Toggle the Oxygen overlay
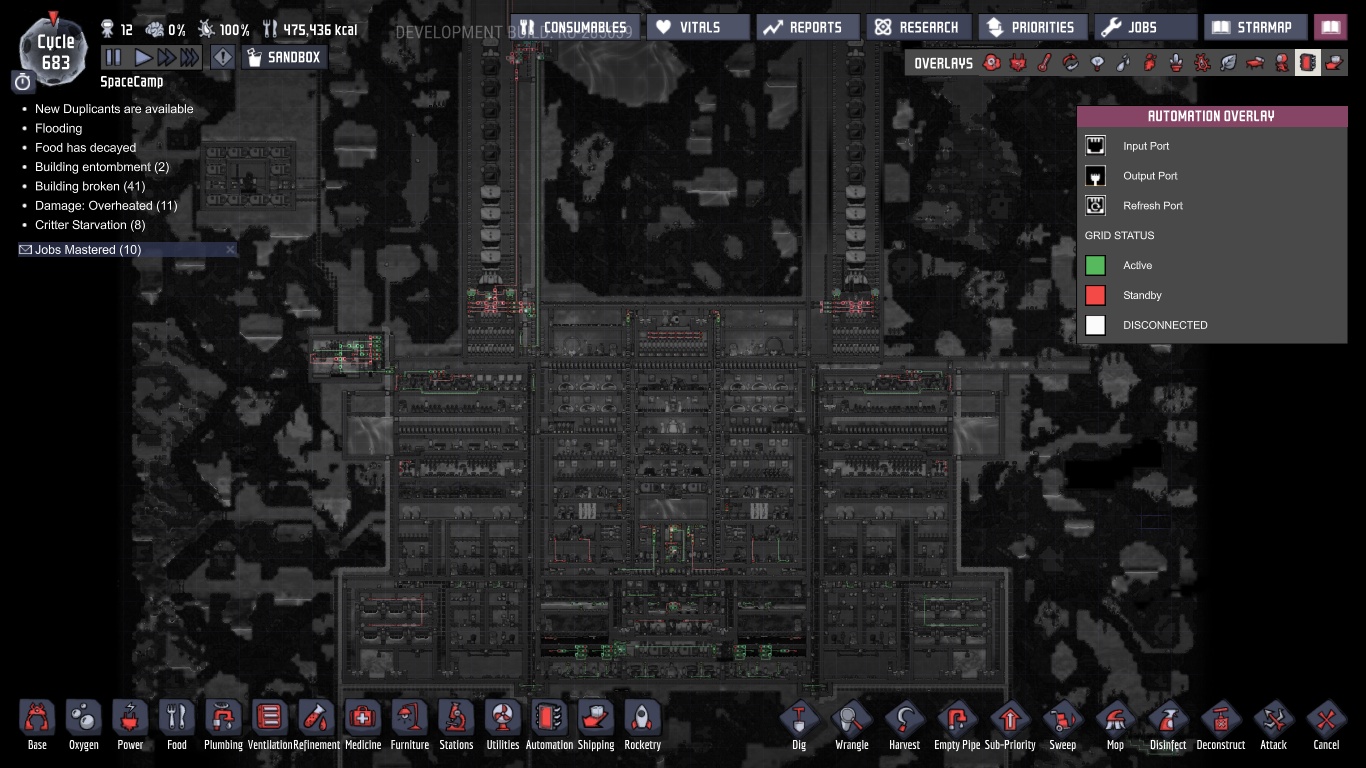Image resolution: width=1366 pixels, height=768 pixels. click(991, 63)
